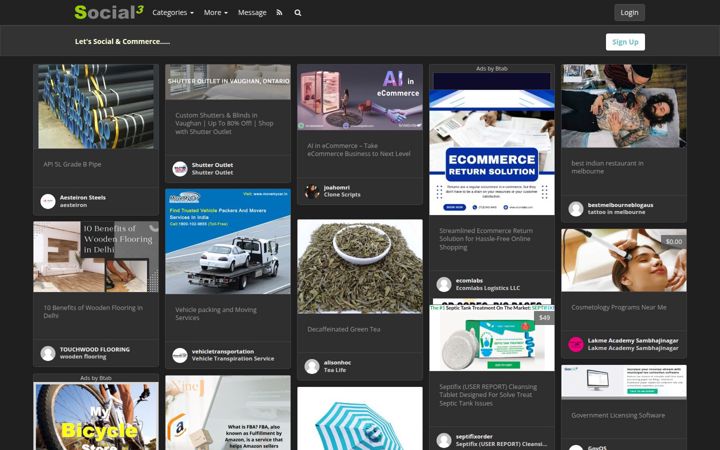Open the tattoo in melbourne board link
This screenshot has width=720, height=450.
(616, 212)
